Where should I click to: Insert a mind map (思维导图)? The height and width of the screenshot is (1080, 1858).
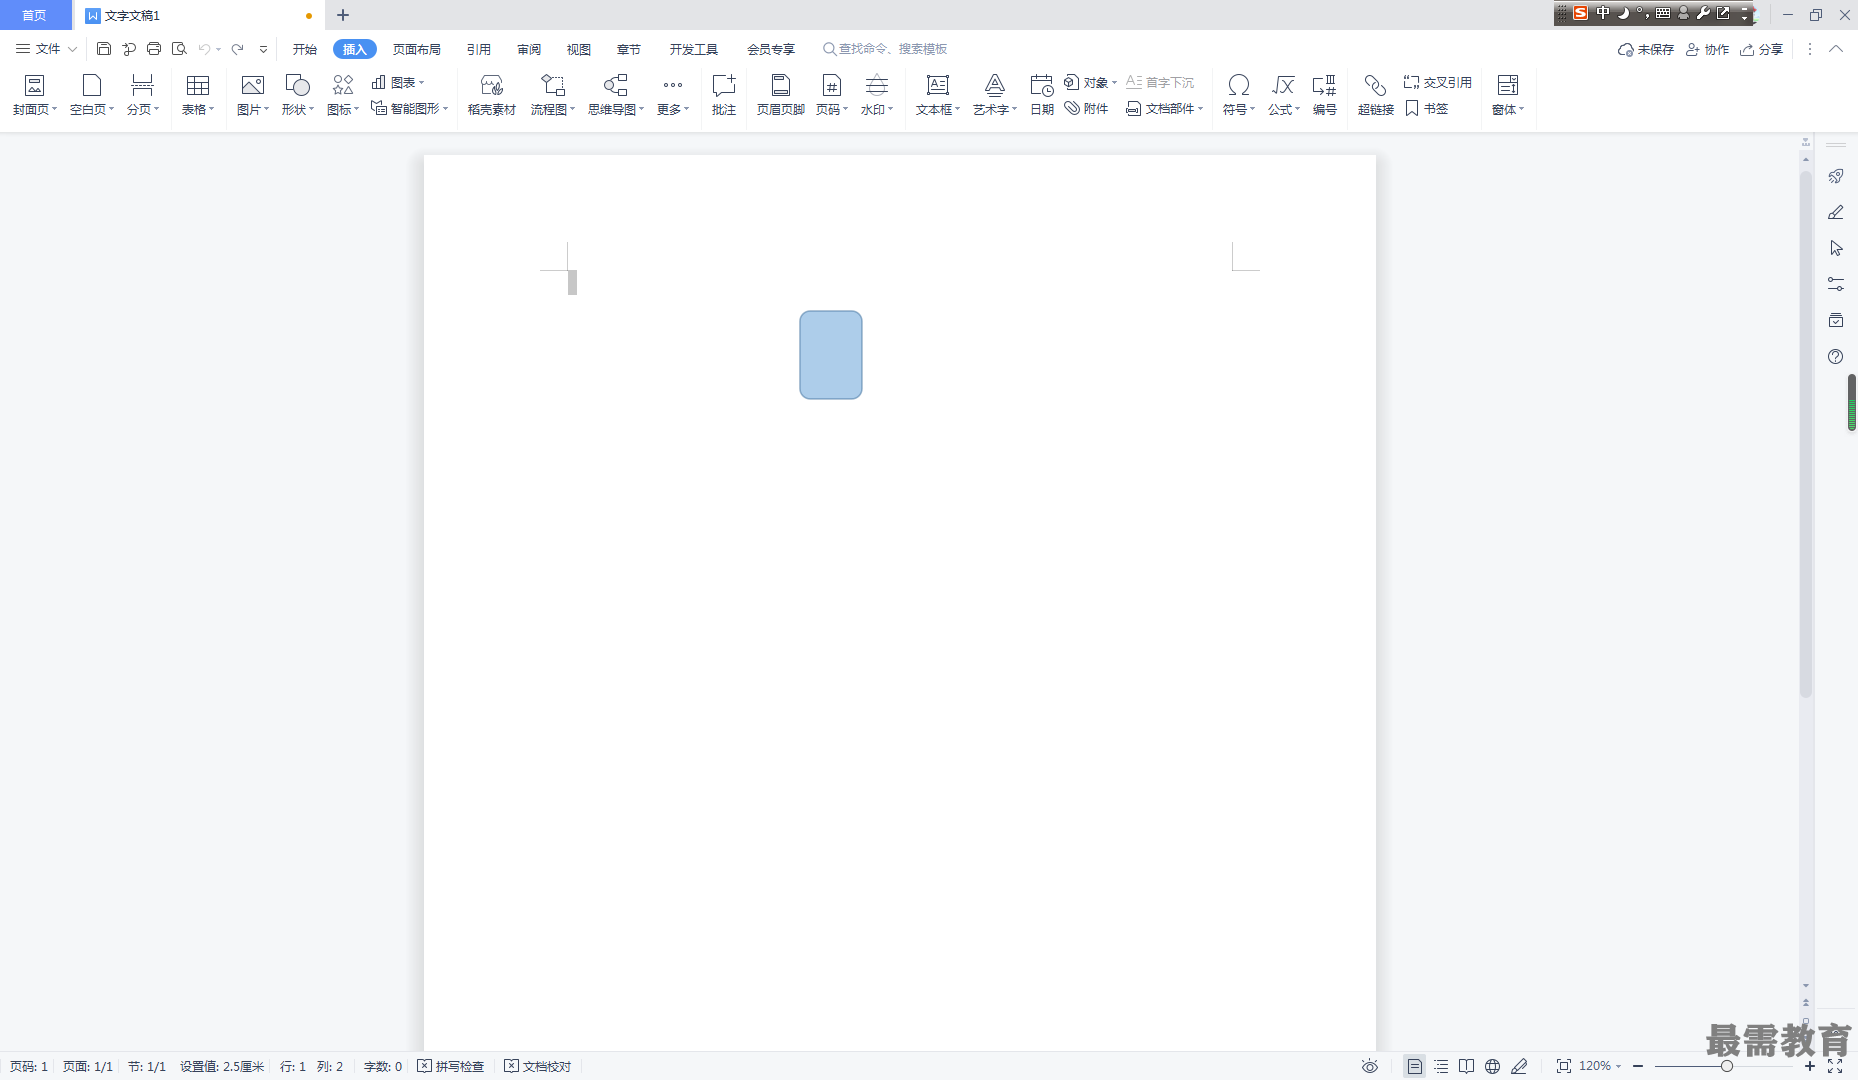tap(616, 95)
